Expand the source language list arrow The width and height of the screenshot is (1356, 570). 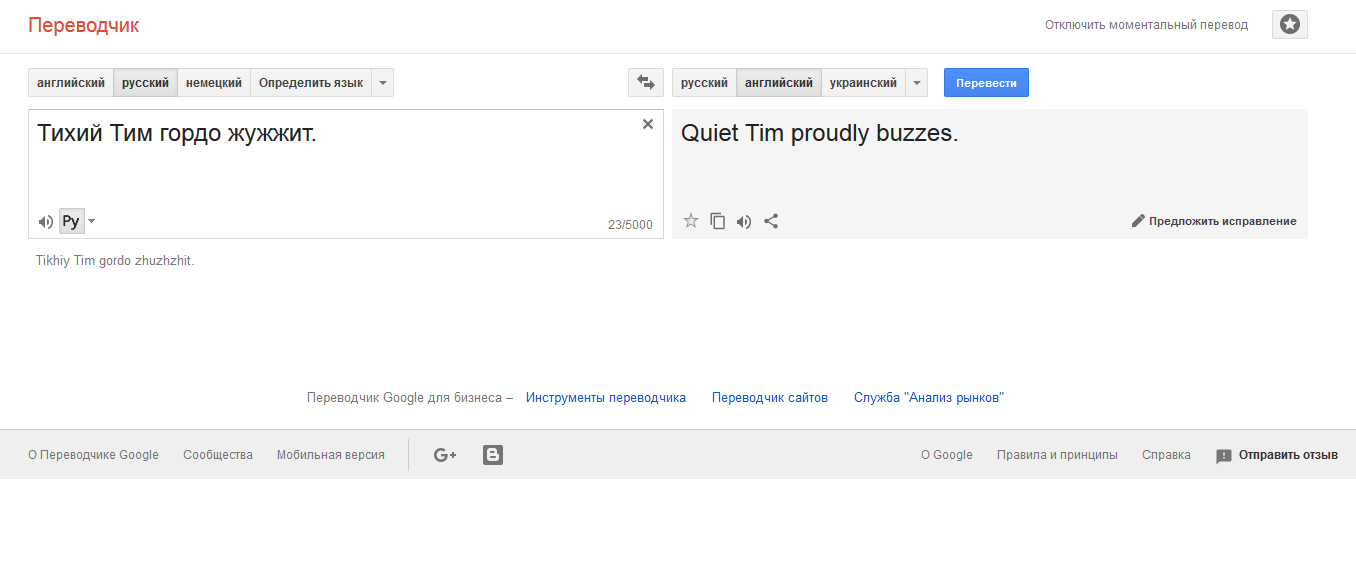(383, 83)
